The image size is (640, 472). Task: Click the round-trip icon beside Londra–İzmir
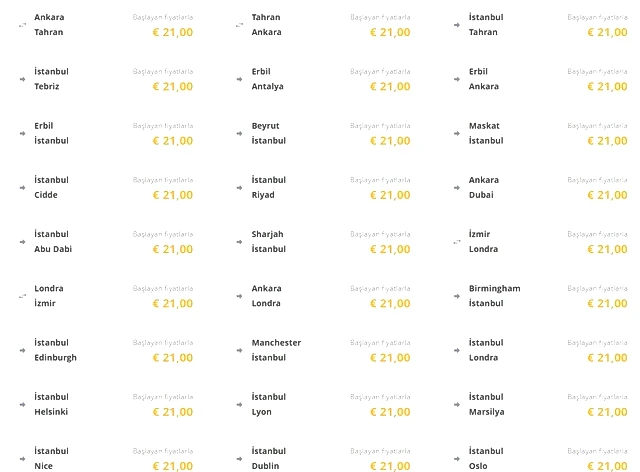pyautogui.click(x=22, y=296)
